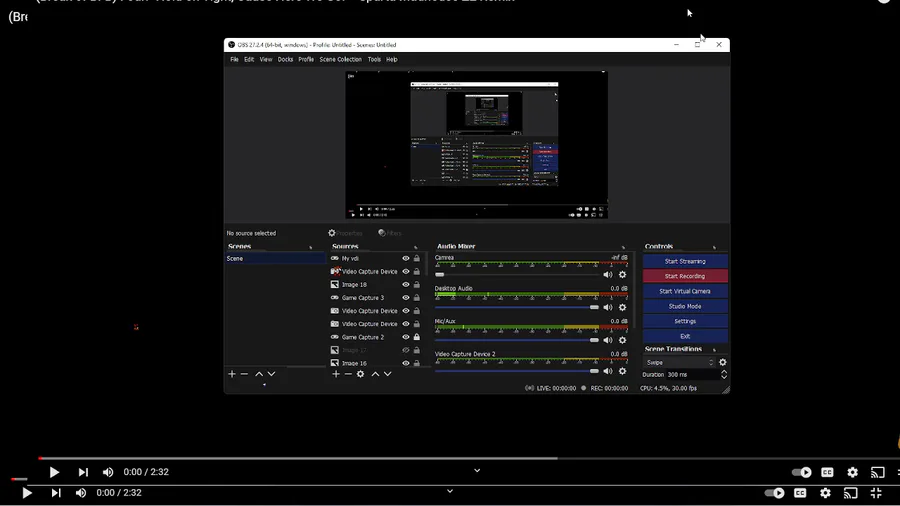Toggle visibility of My vdi source

406,259
